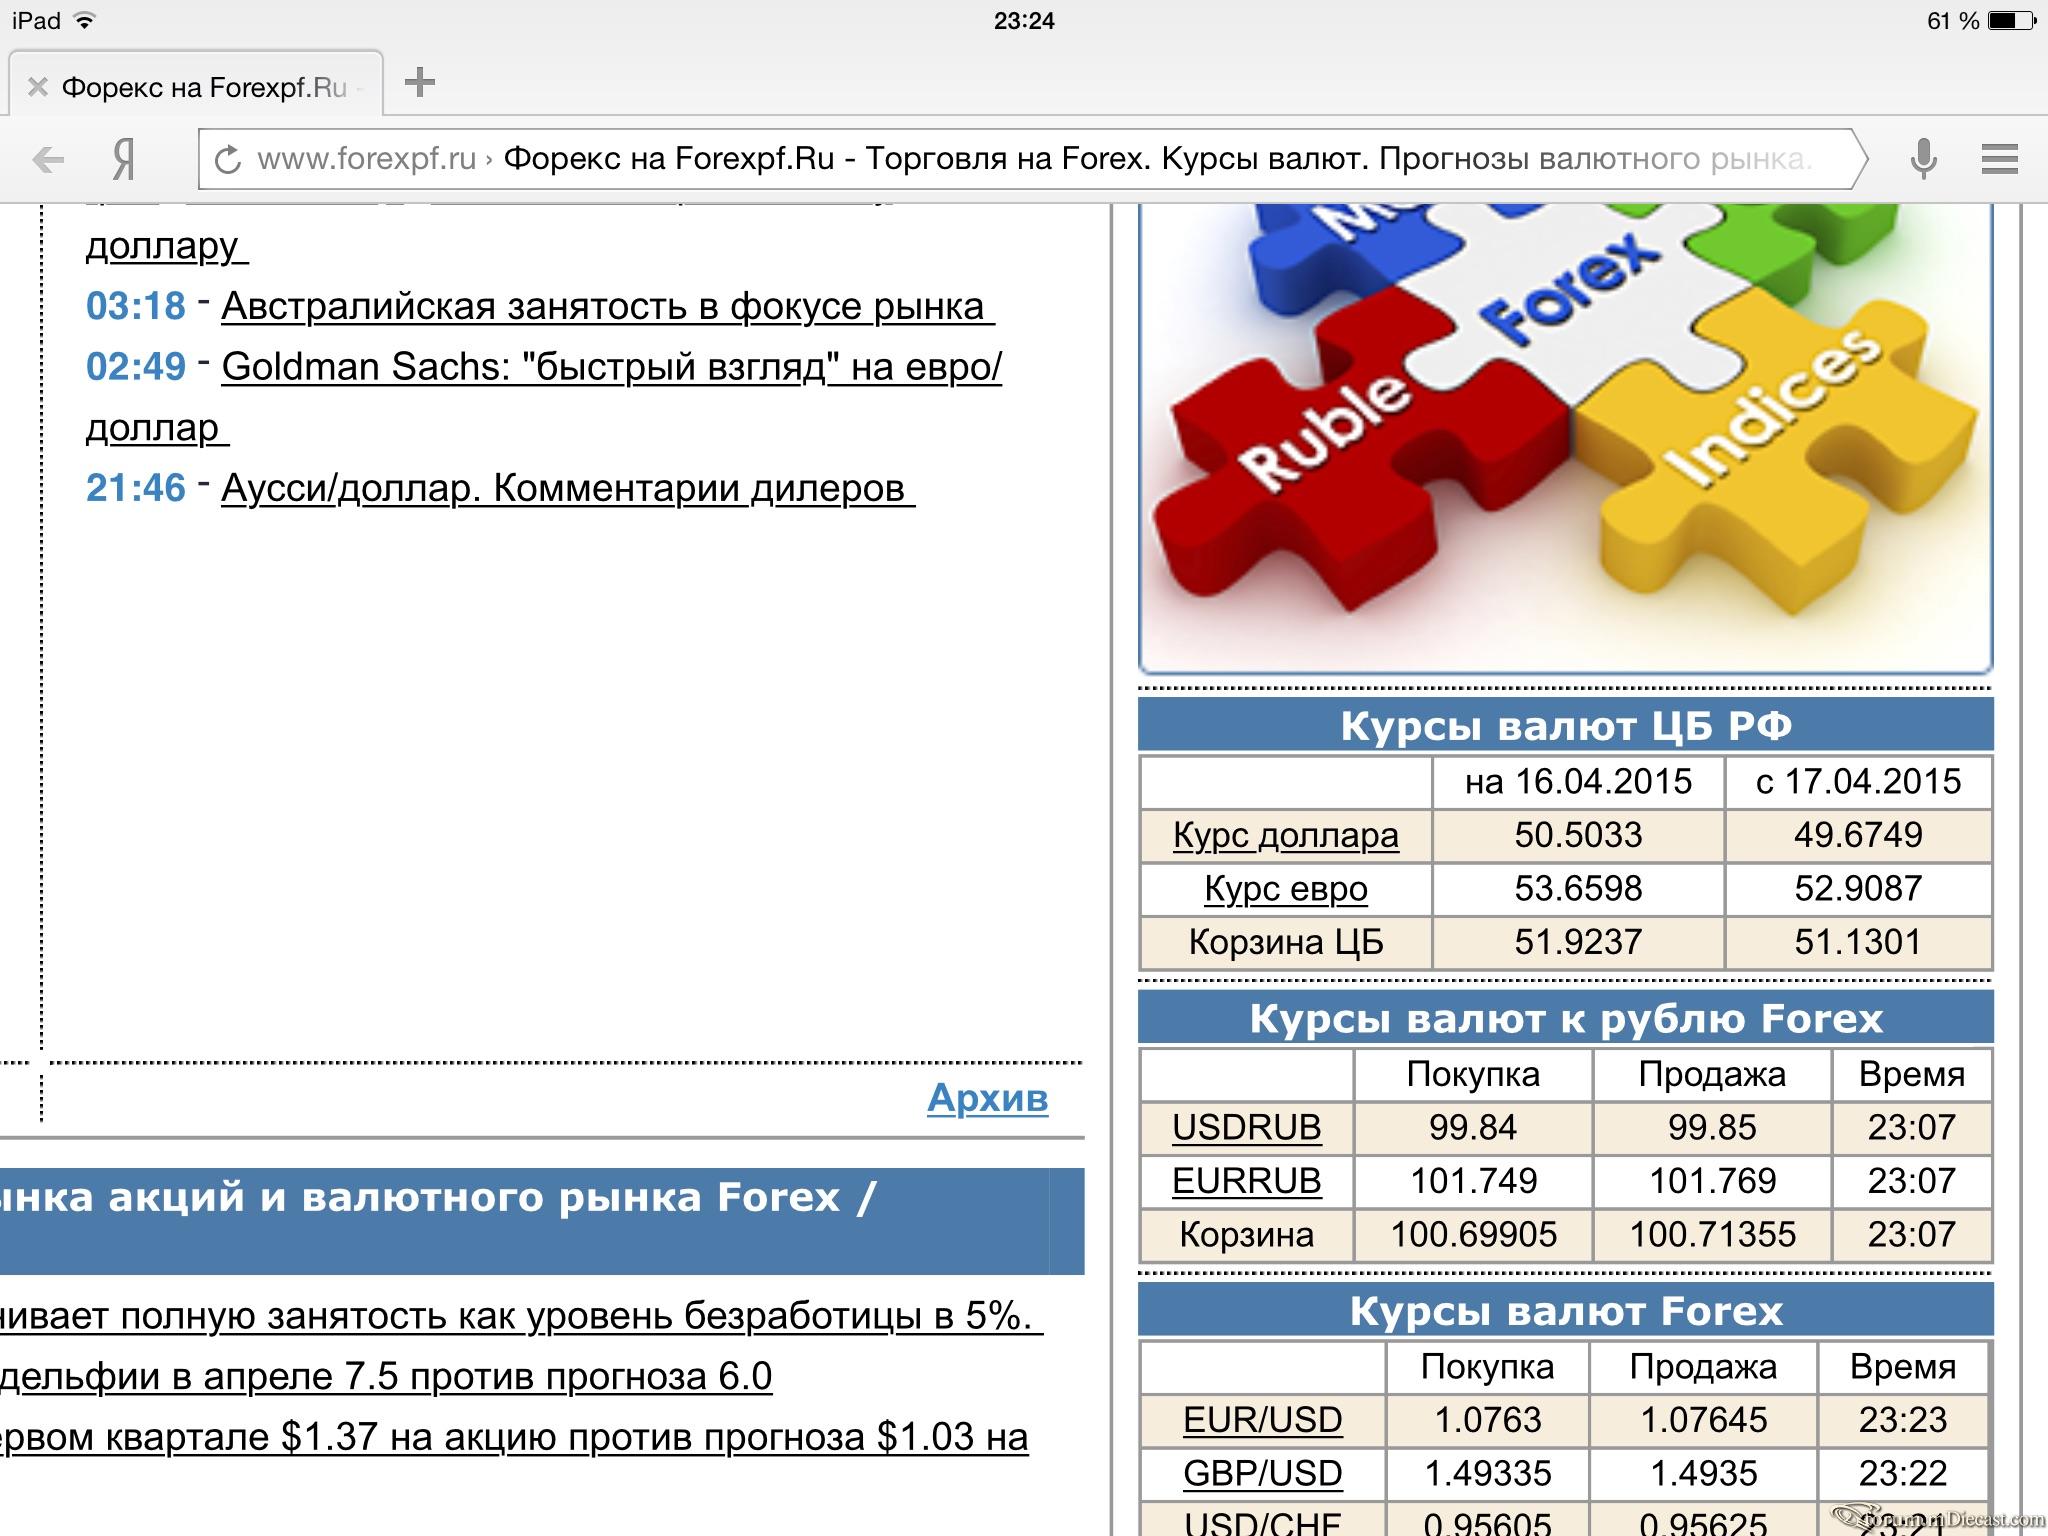Click USDRUB sell price 99.85
Screen dimensions: 2048x1536
1712,1127
